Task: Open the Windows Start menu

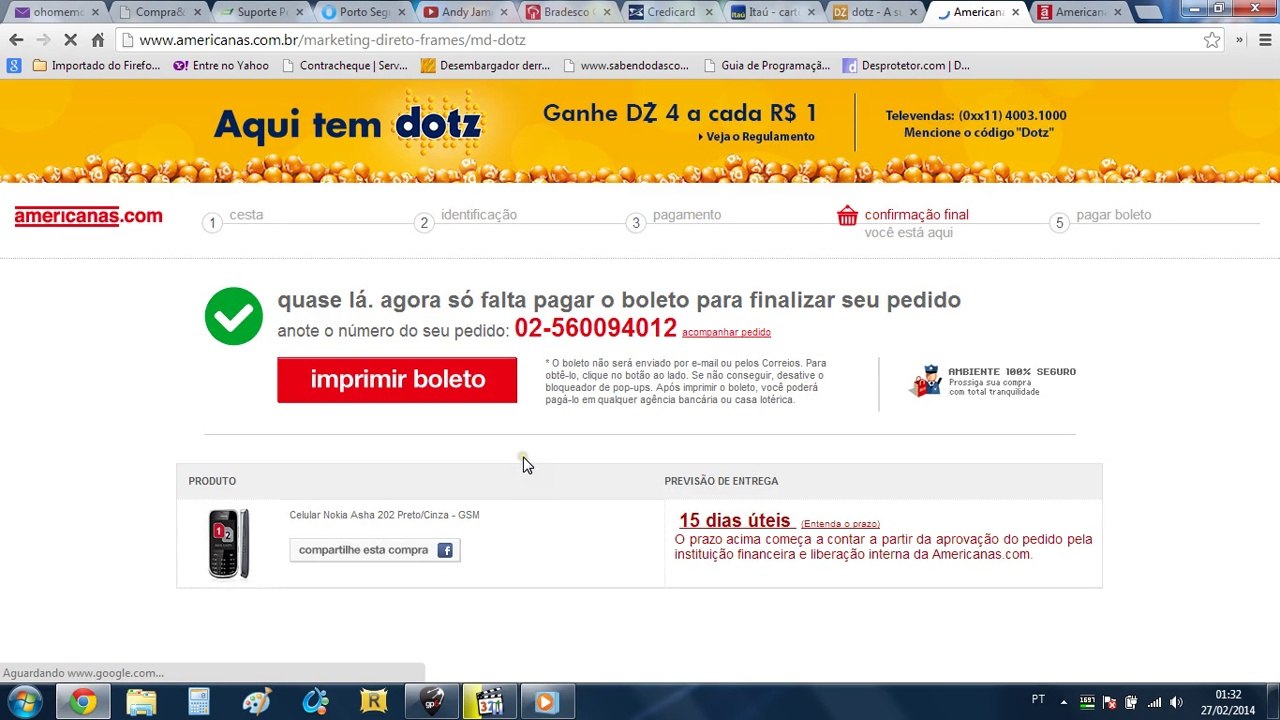Action: 24,702
